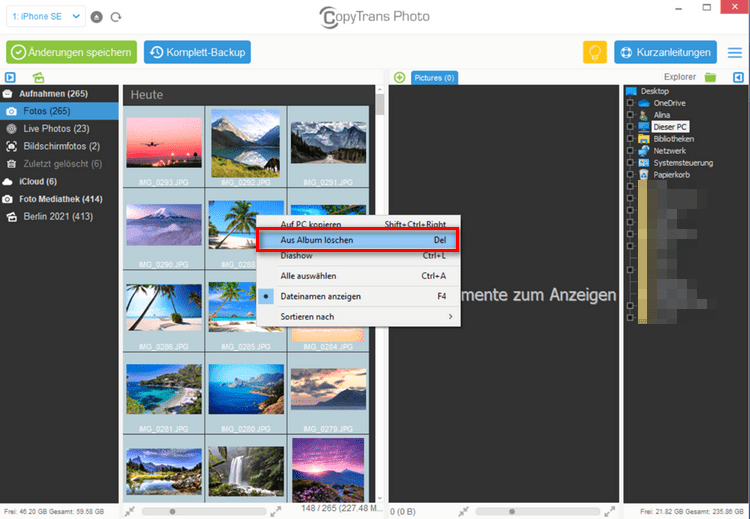Viewport: 750px width, 519px height.
Task: Click enlarge thumbnails icon in PC pane
Action: pyautogui.click(x=609, y=511)
